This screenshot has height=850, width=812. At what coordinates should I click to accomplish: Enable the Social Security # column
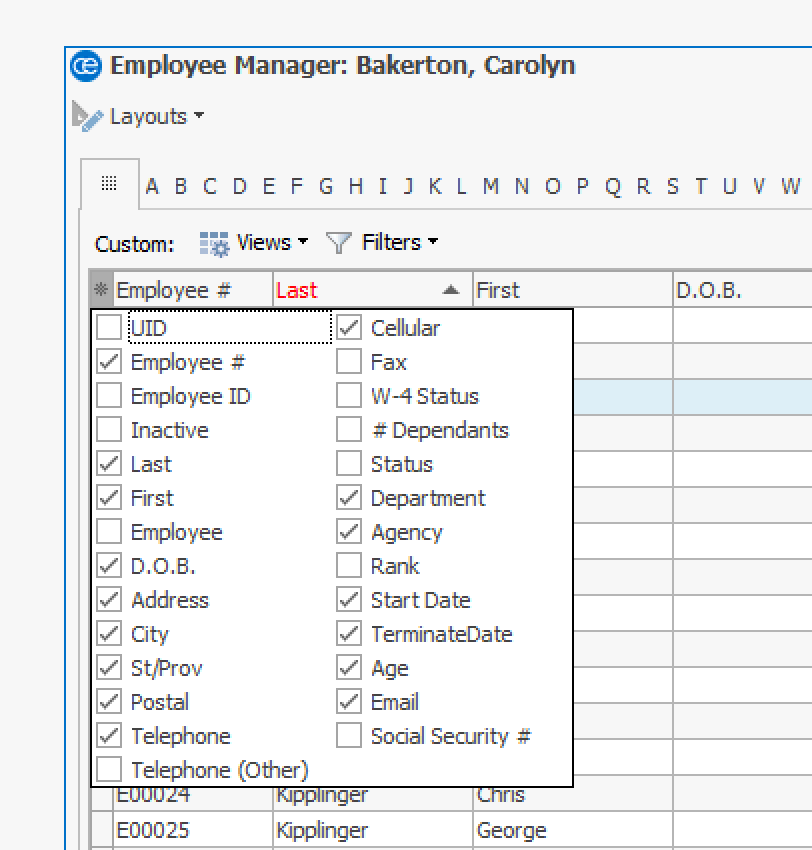(349, 736)
